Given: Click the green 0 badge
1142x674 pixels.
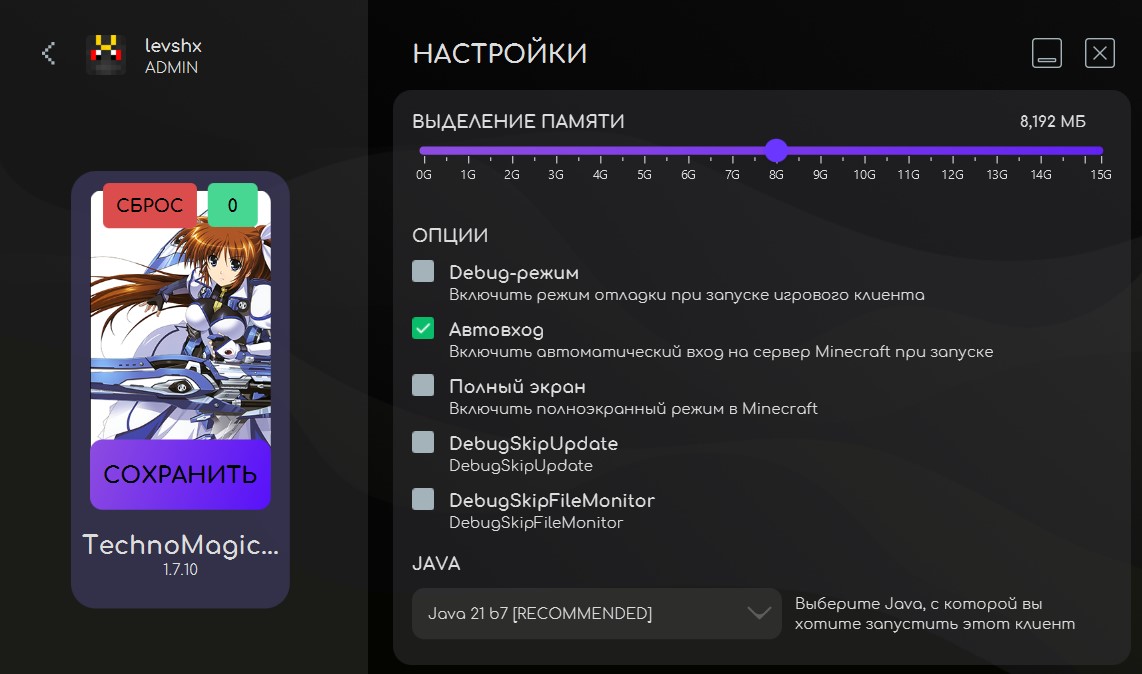Looking at the screenshot, I should 232,205.
